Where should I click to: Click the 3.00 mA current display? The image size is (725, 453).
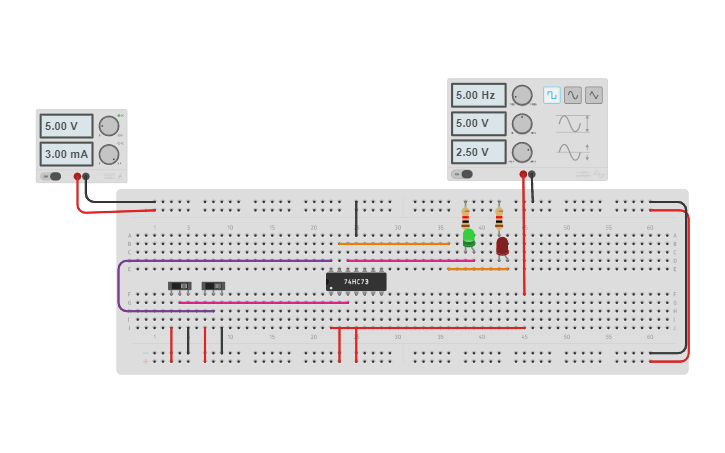tap(66, 154)
